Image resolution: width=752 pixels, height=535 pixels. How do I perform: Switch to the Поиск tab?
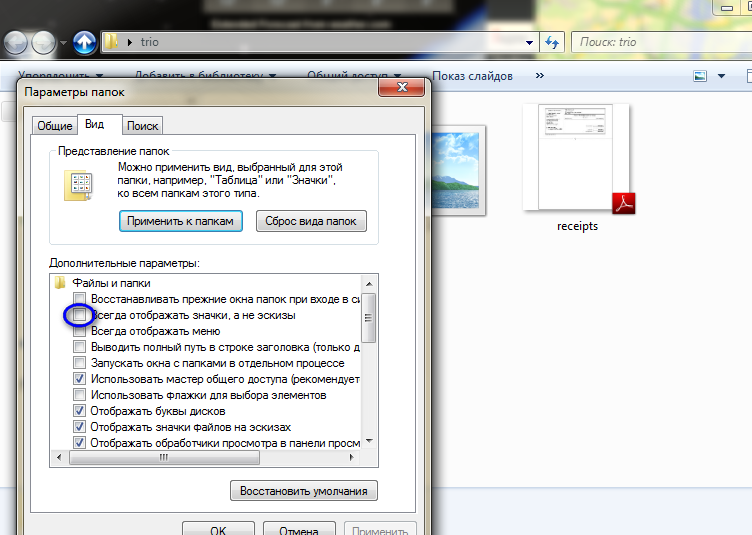point(142,126)
